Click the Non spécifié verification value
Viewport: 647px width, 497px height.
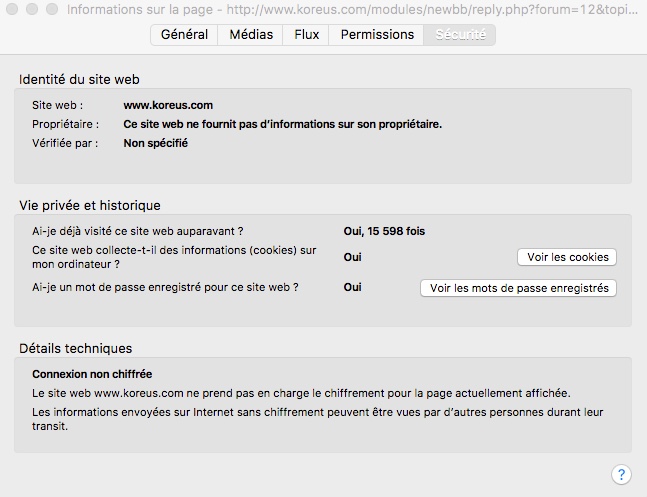click(155, 143)
